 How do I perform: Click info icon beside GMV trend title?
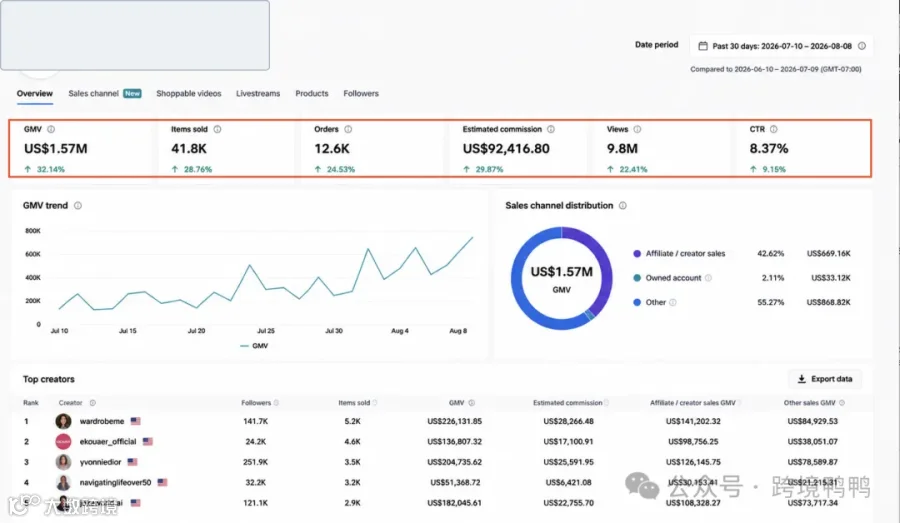(x=78, y=206)
